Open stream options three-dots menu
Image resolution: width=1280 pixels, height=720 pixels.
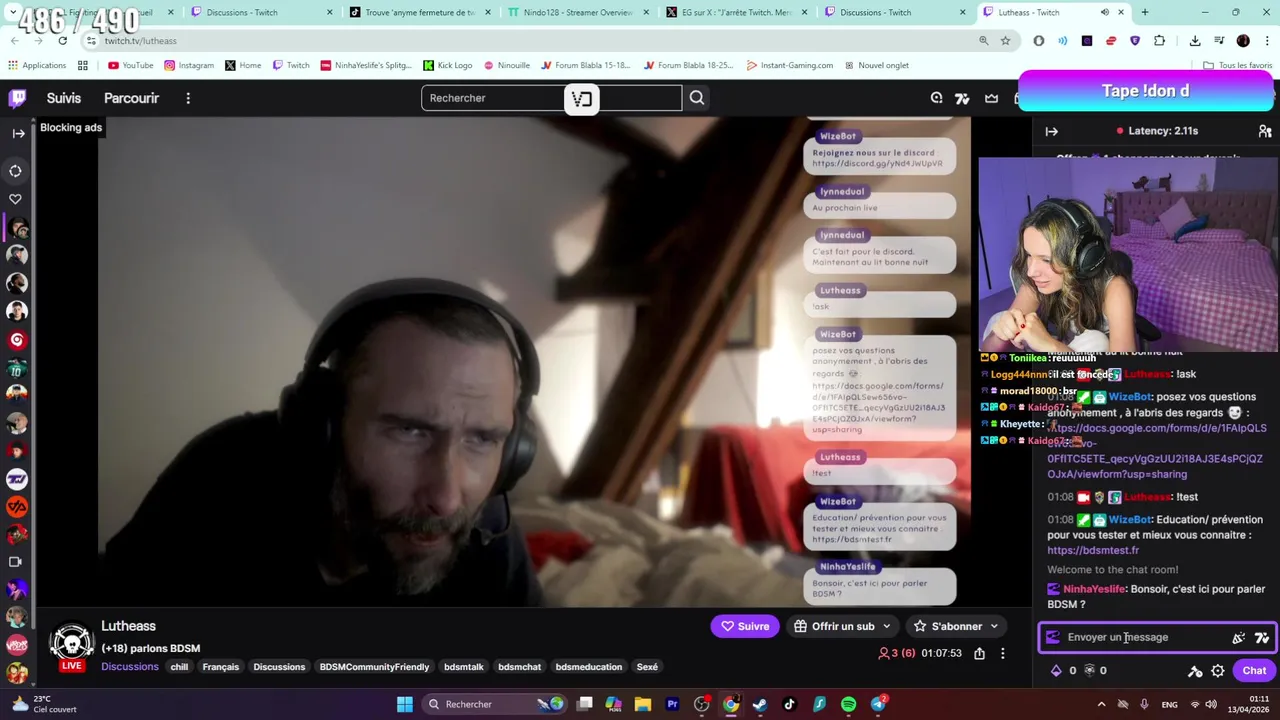[1002, 653]
